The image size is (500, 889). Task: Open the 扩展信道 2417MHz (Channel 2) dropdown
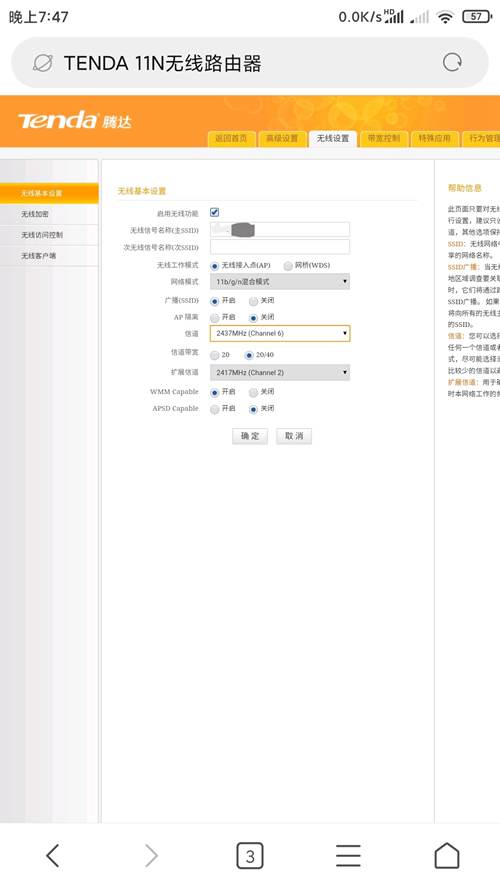click(x=279, y=372)
